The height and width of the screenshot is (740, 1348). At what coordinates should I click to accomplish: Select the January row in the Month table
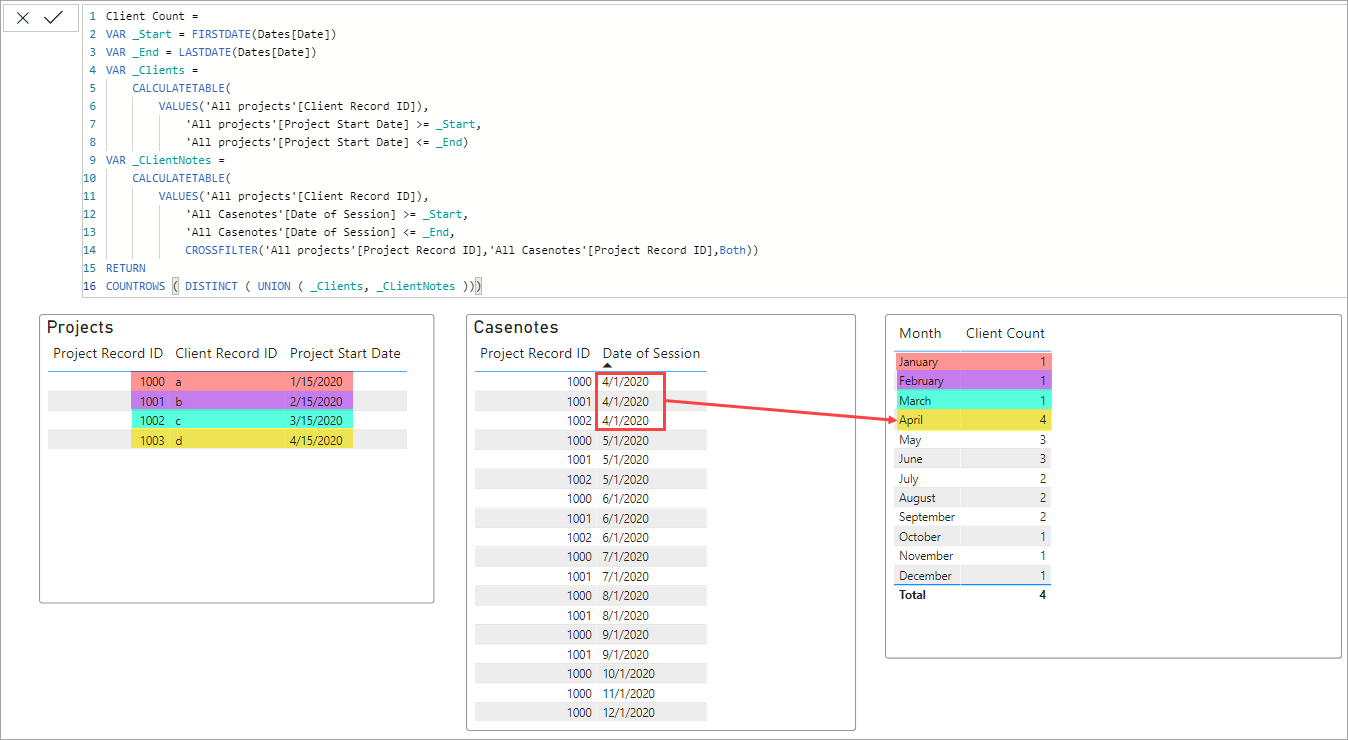pos(972,362)
